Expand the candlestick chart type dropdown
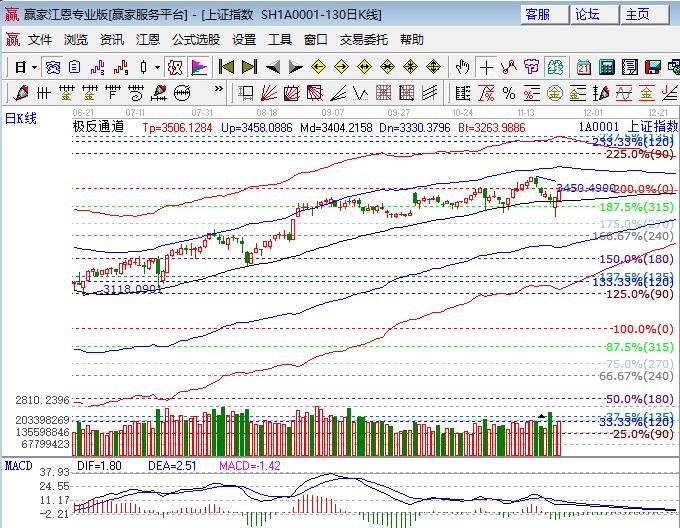 [157, 67]
